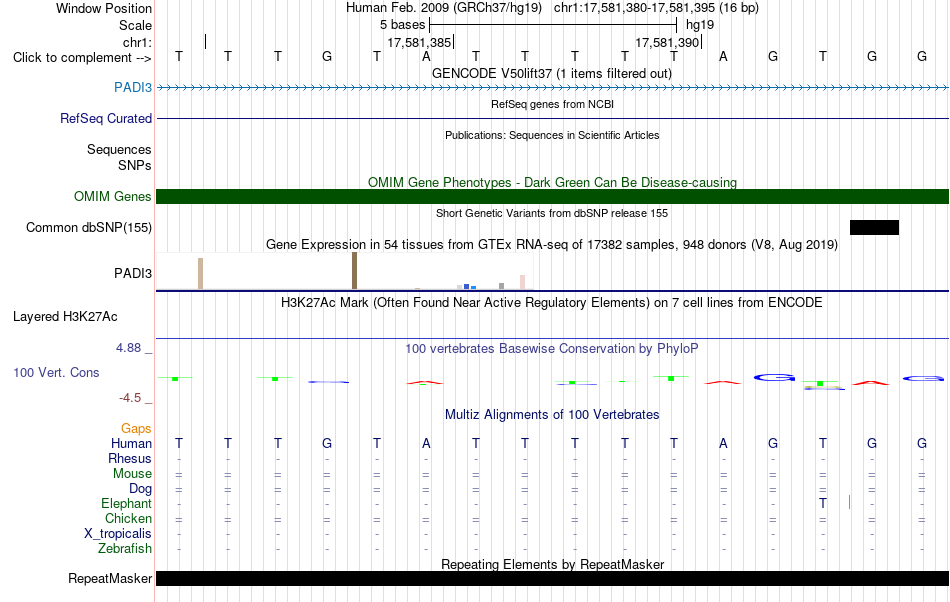
Task: Click the blue PADI3 GENCODE gene label
Action: pyautogui.click(x=133, y=88)
